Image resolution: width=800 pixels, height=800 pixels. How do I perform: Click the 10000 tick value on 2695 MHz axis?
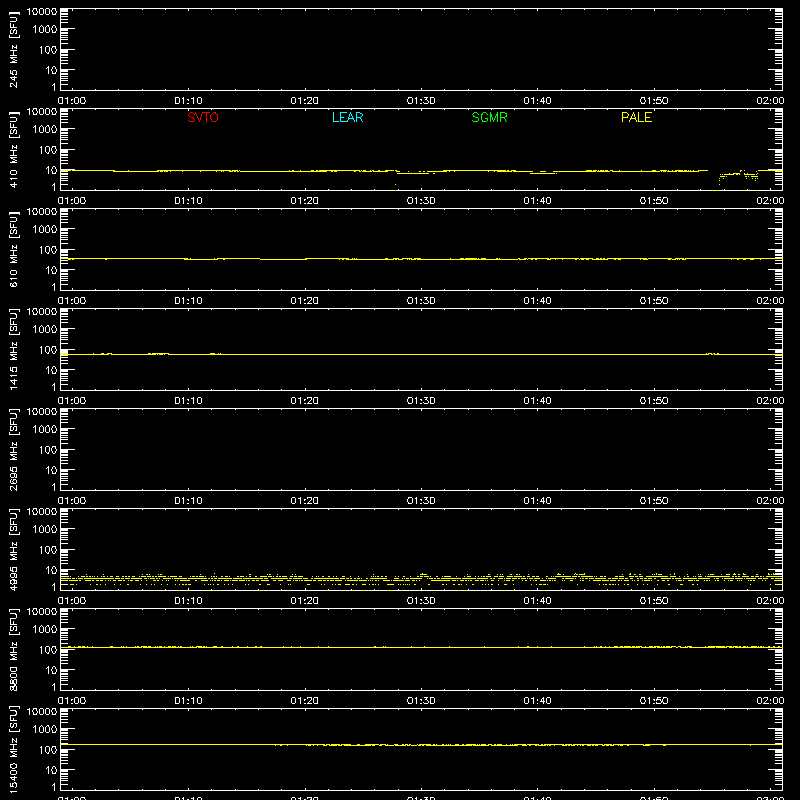click(x=42, y=412)
